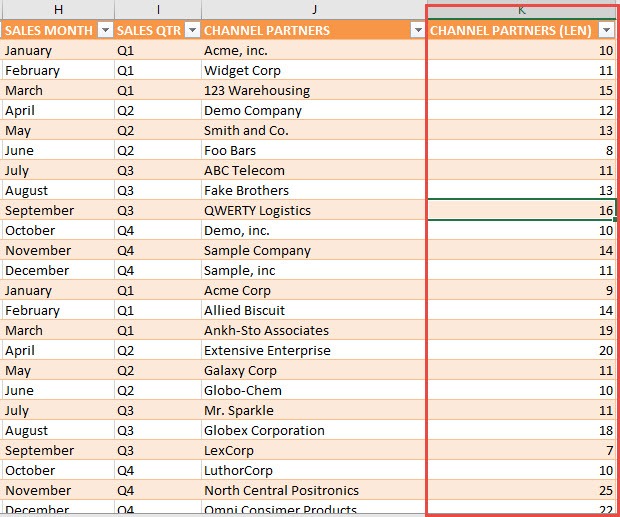Screen dimensions: 620x517
Task: Select the cell 'Extensive Enterprise'
Action: [314, 350]
